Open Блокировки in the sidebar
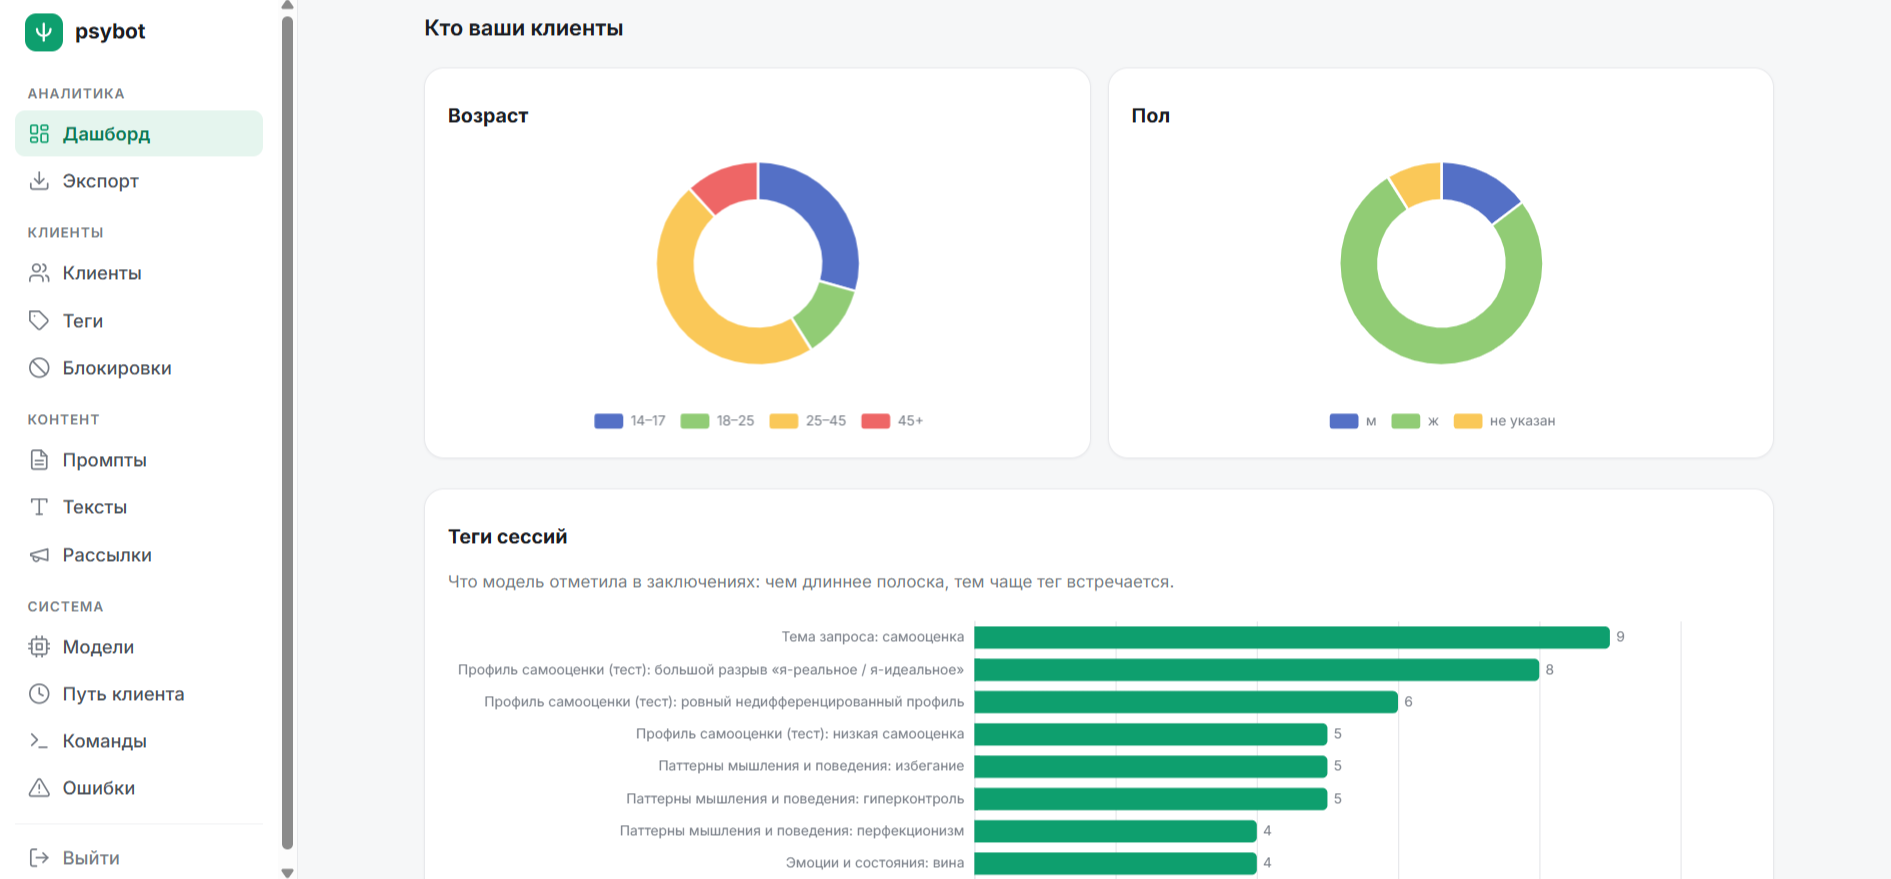The height and width of the screenshot is (879, 1891). [x=139, y=368]
